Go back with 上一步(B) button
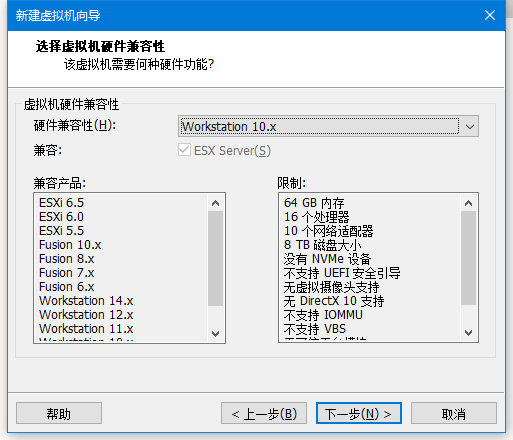Viewport: 513px width, 440px height. pos(264,413)
